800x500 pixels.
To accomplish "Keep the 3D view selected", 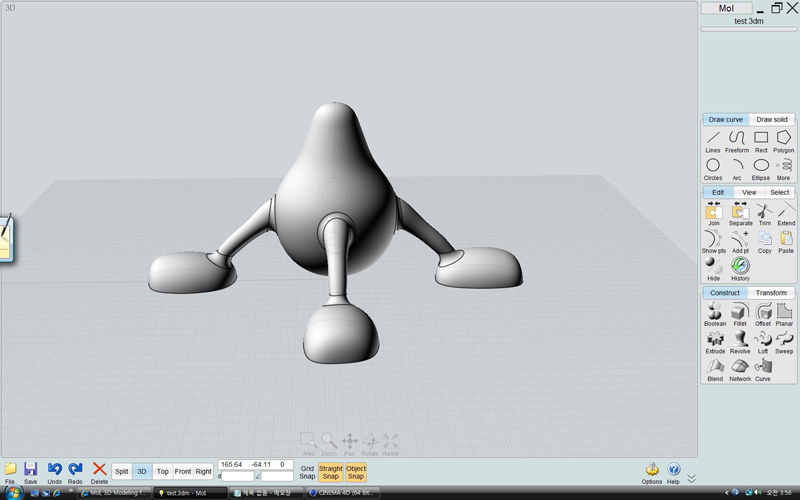I will click(x=142, y=471).
